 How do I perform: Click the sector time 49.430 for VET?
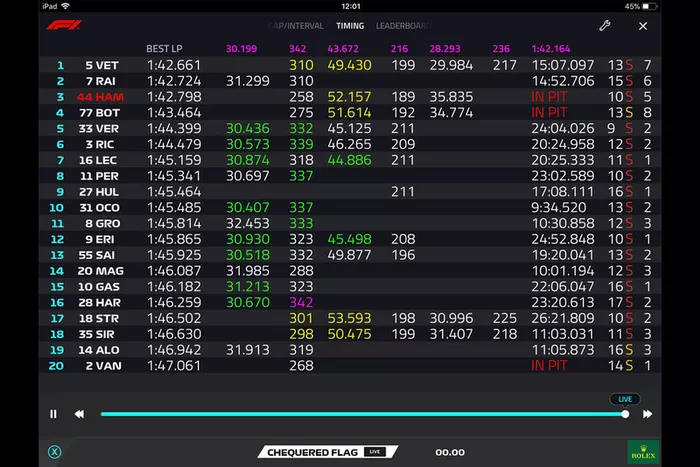[349, 65]
